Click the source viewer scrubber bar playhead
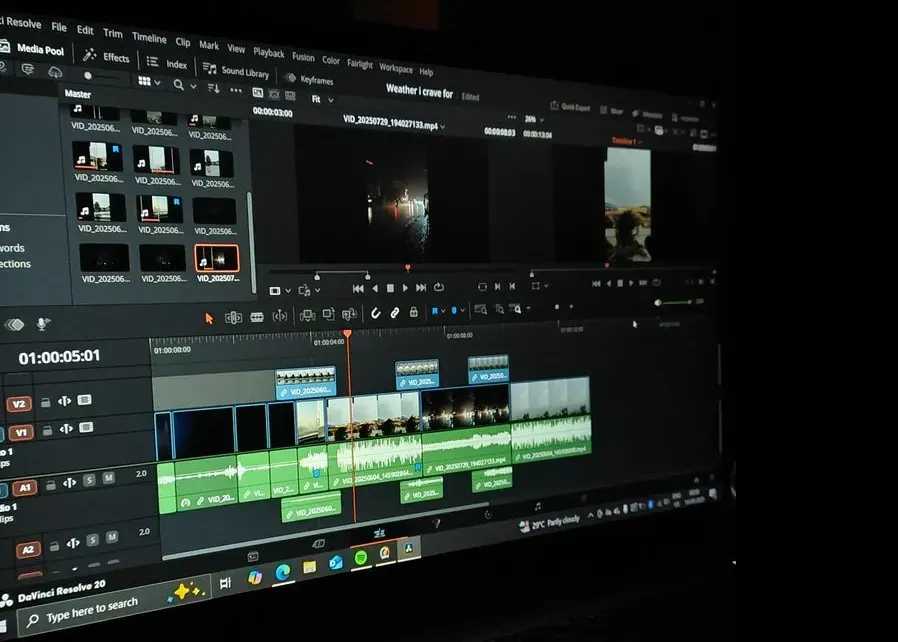 tap(408, 267)
